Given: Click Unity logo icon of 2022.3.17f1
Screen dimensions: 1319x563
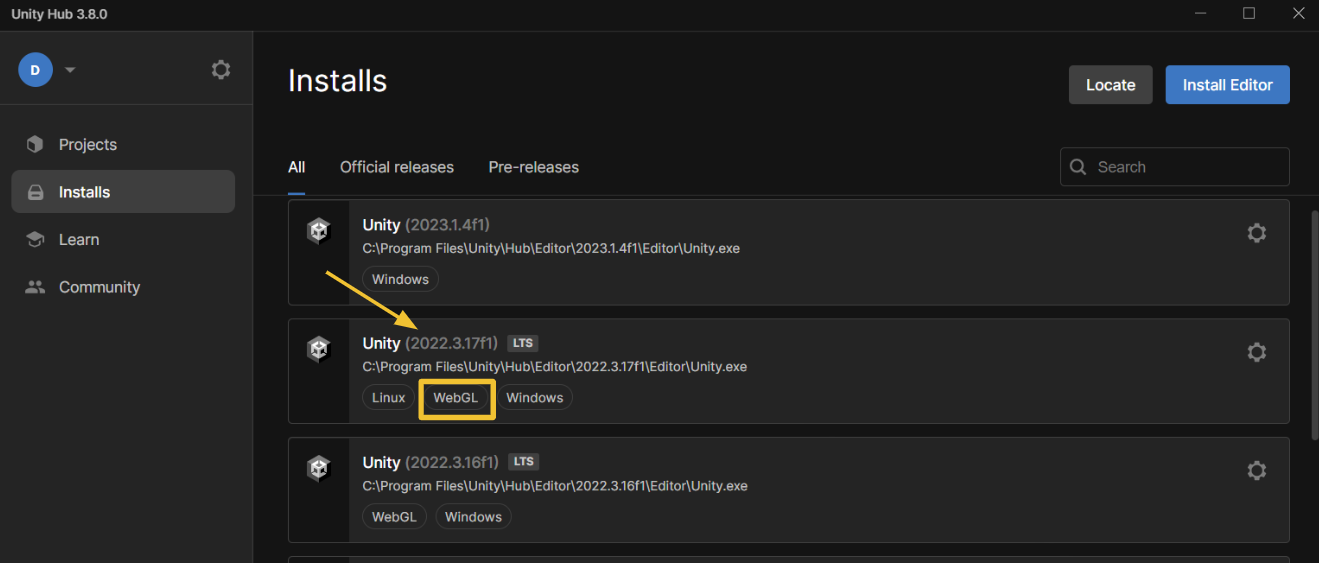Looking at the screenshot, I should pyautogui.click(x=318, y=349).
